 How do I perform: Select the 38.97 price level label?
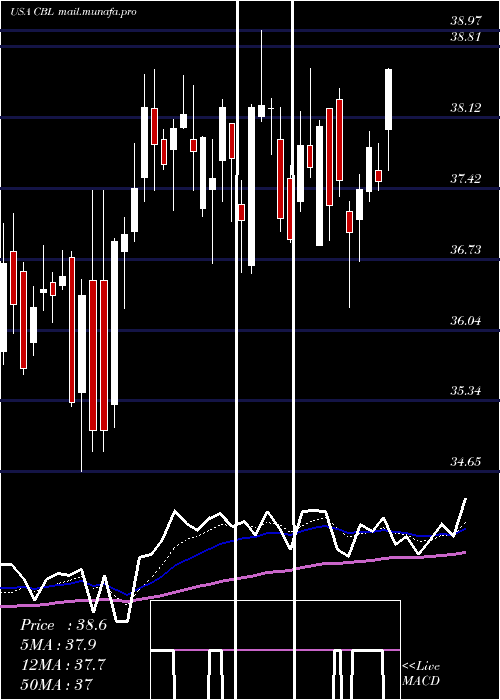465,20
